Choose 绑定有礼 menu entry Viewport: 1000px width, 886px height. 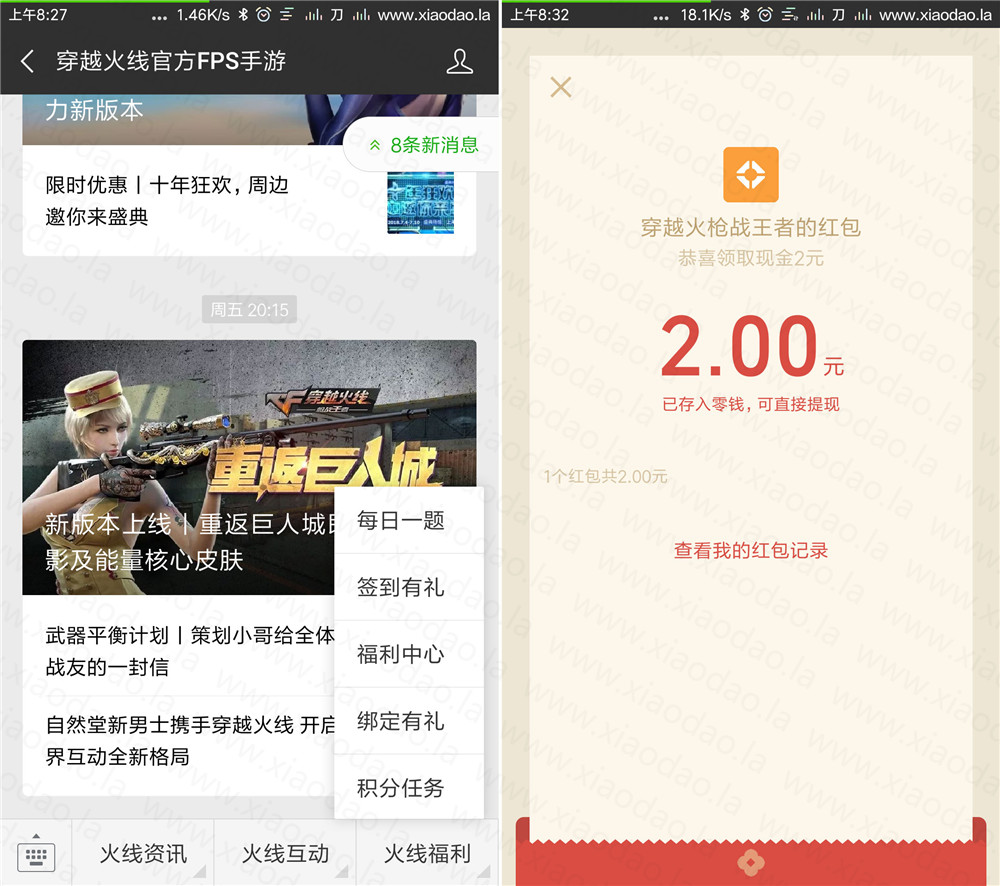click(409, 721)
